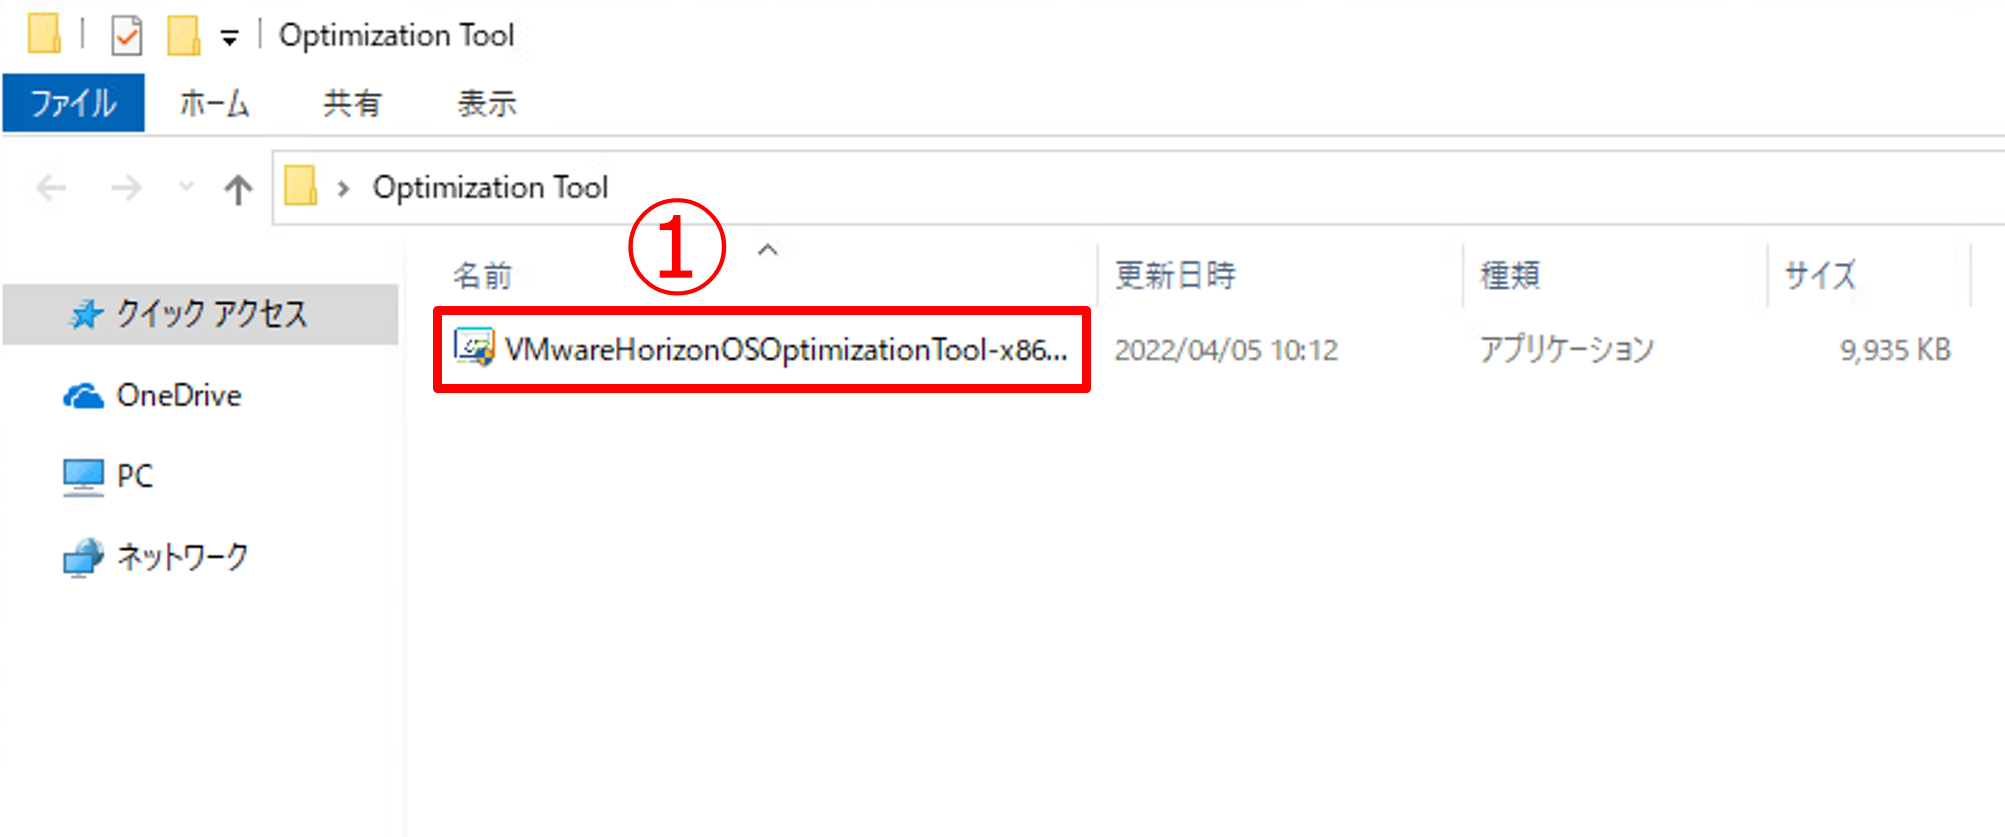Click Optimization Tool in the address bar
Screen dimensions: 2005x837
click(x=490, y=187)
